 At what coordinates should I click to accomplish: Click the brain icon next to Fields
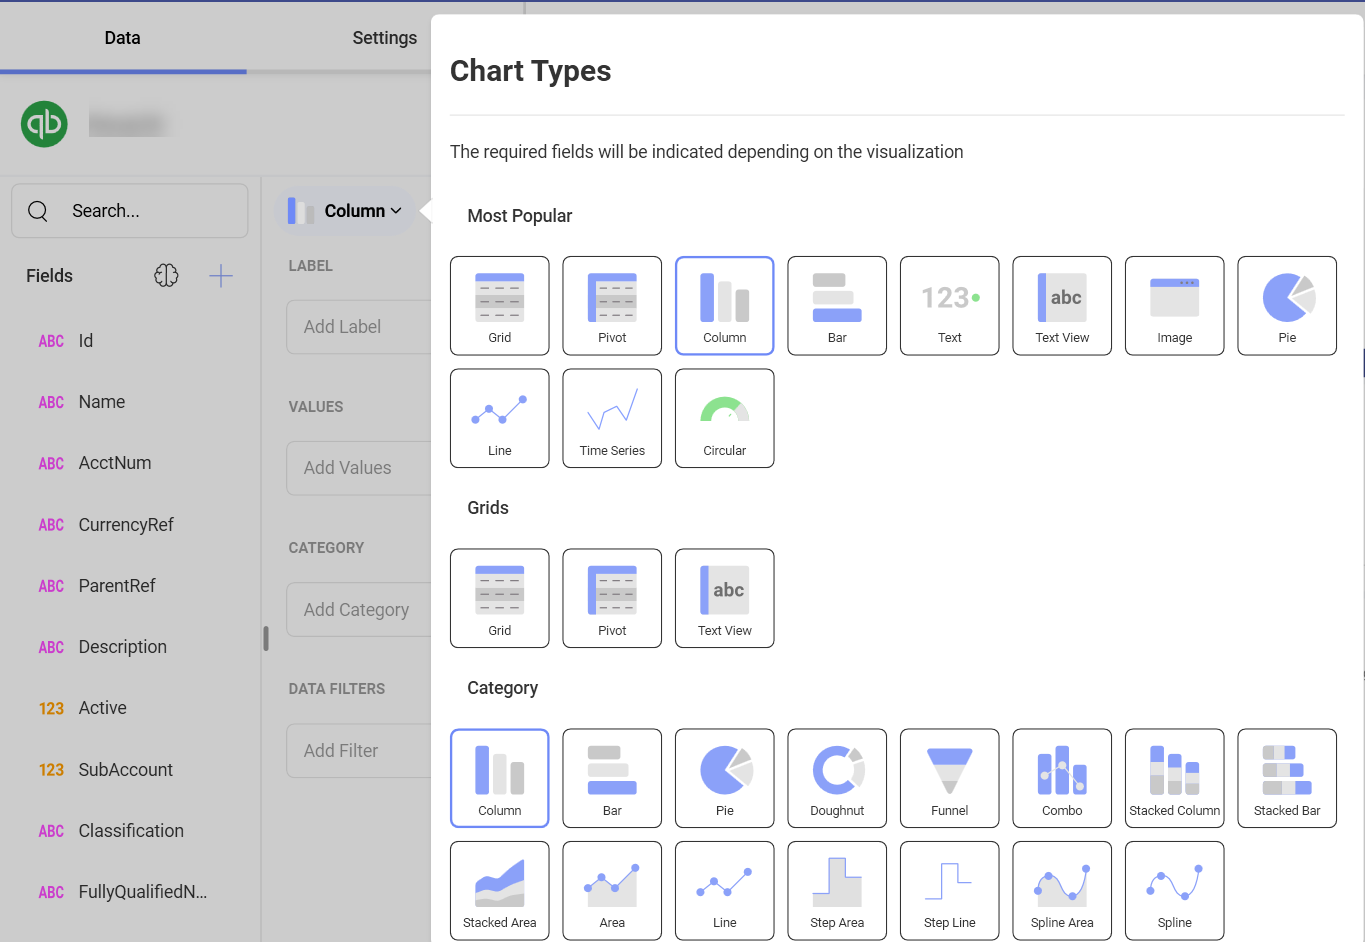tap(166, 276)
